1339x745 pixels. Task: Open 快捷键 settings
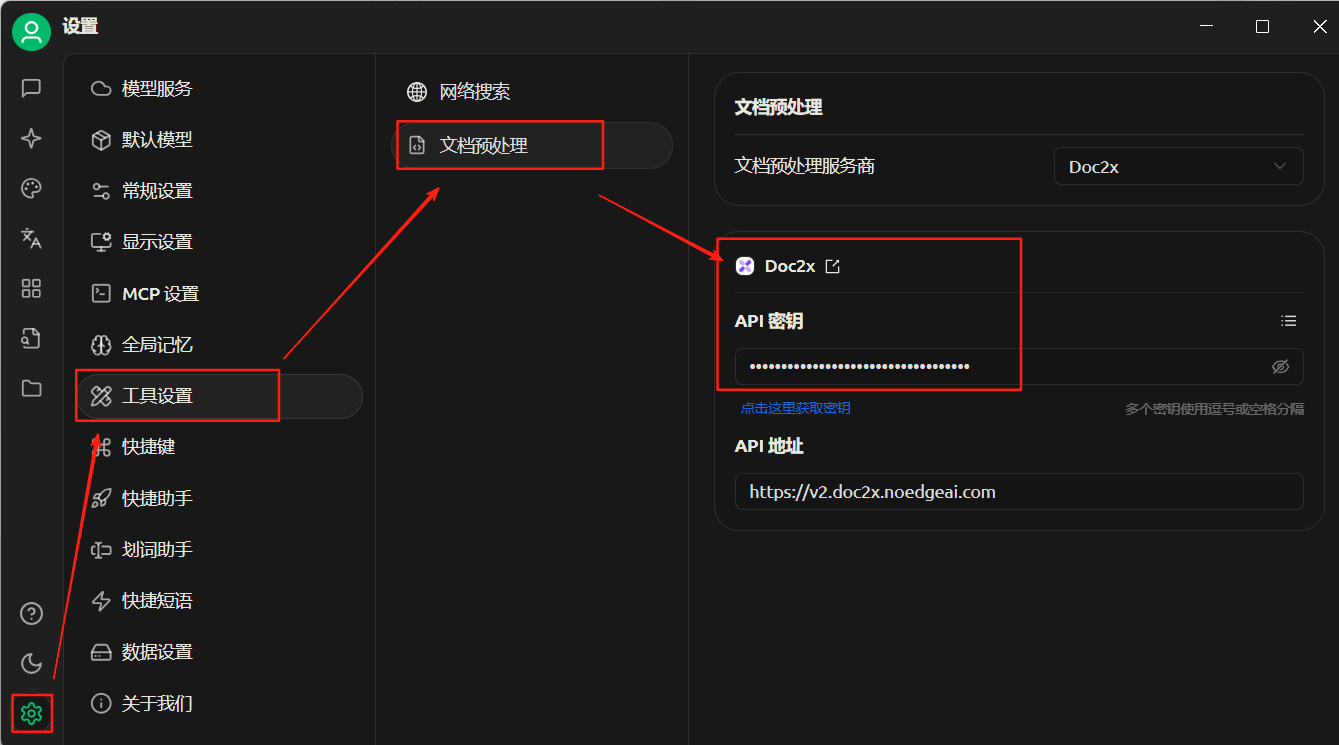(219, 447)
